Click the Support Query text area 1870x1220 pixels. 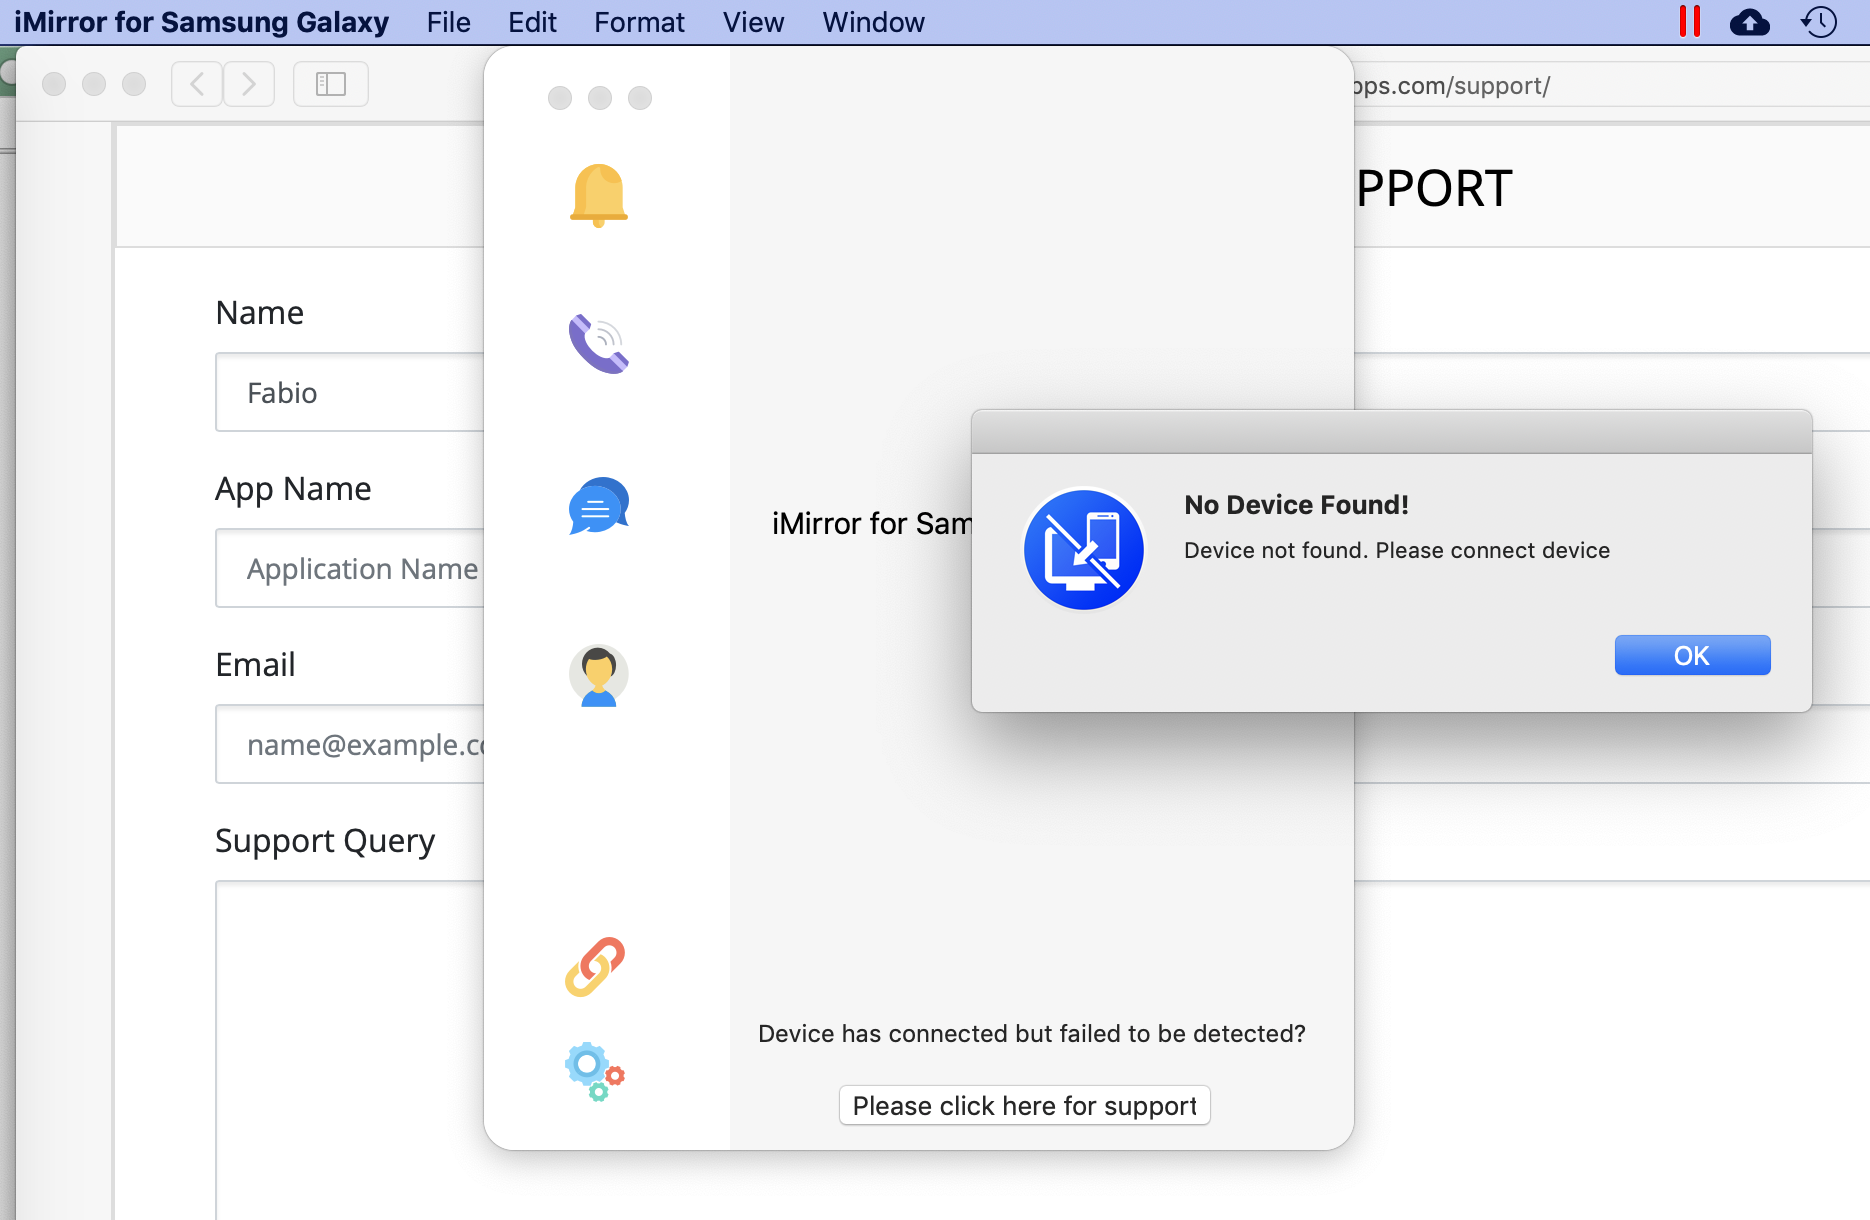pyautogui.click(x=350, y=1050)
